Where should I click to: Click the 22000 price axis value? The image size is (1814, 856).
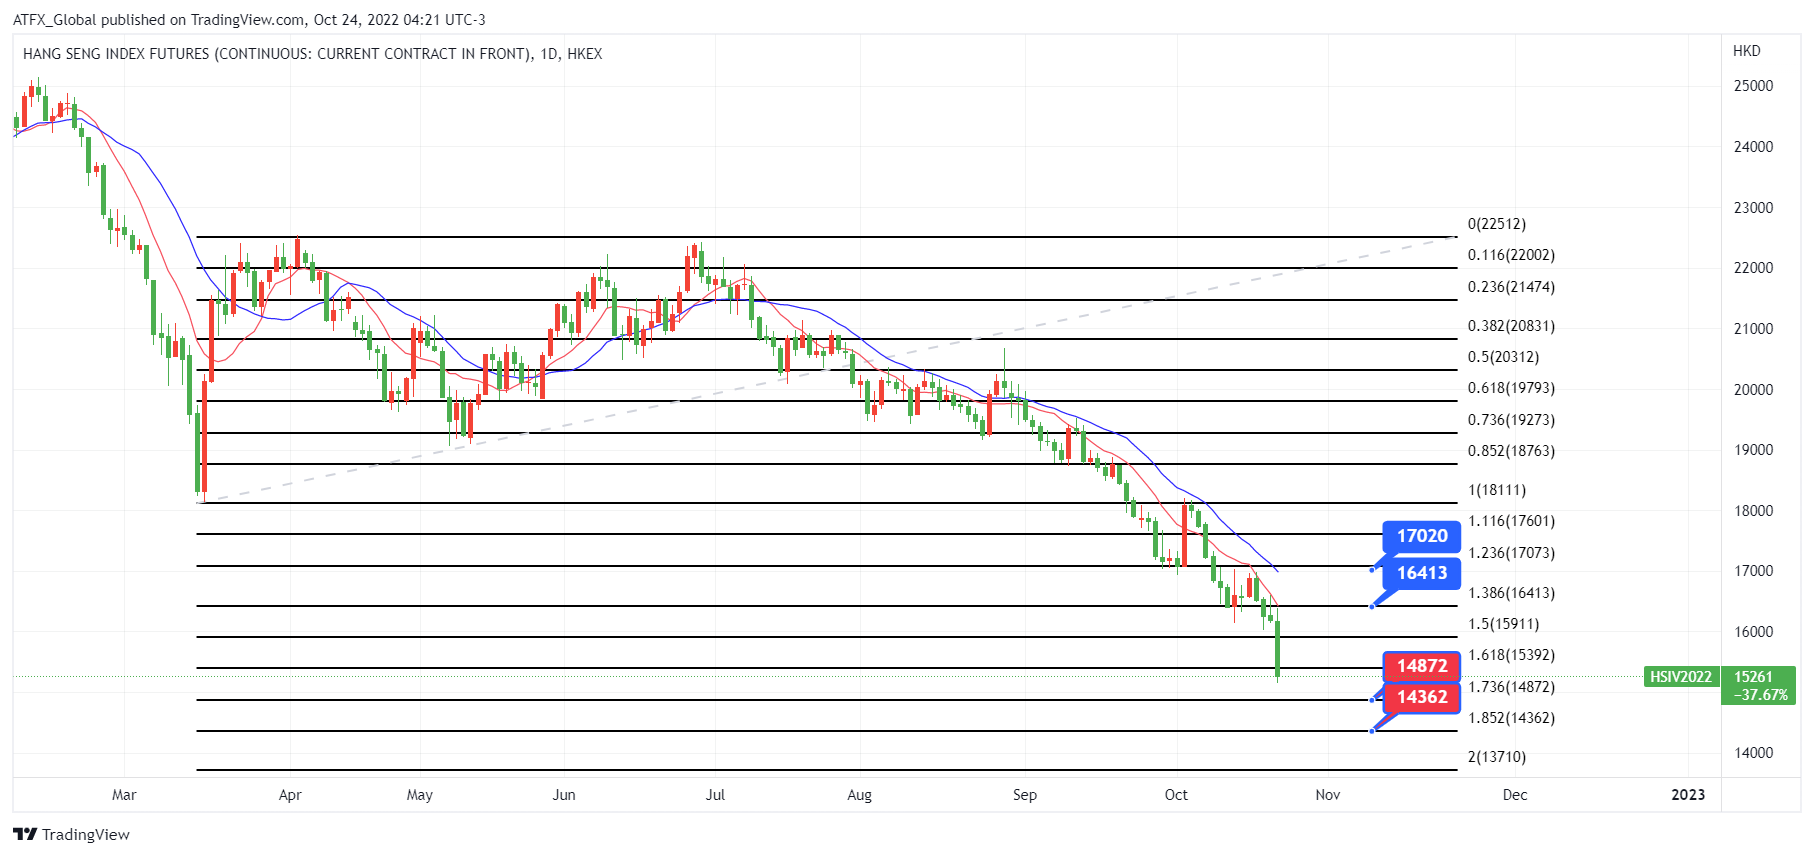coord(1753,268)
